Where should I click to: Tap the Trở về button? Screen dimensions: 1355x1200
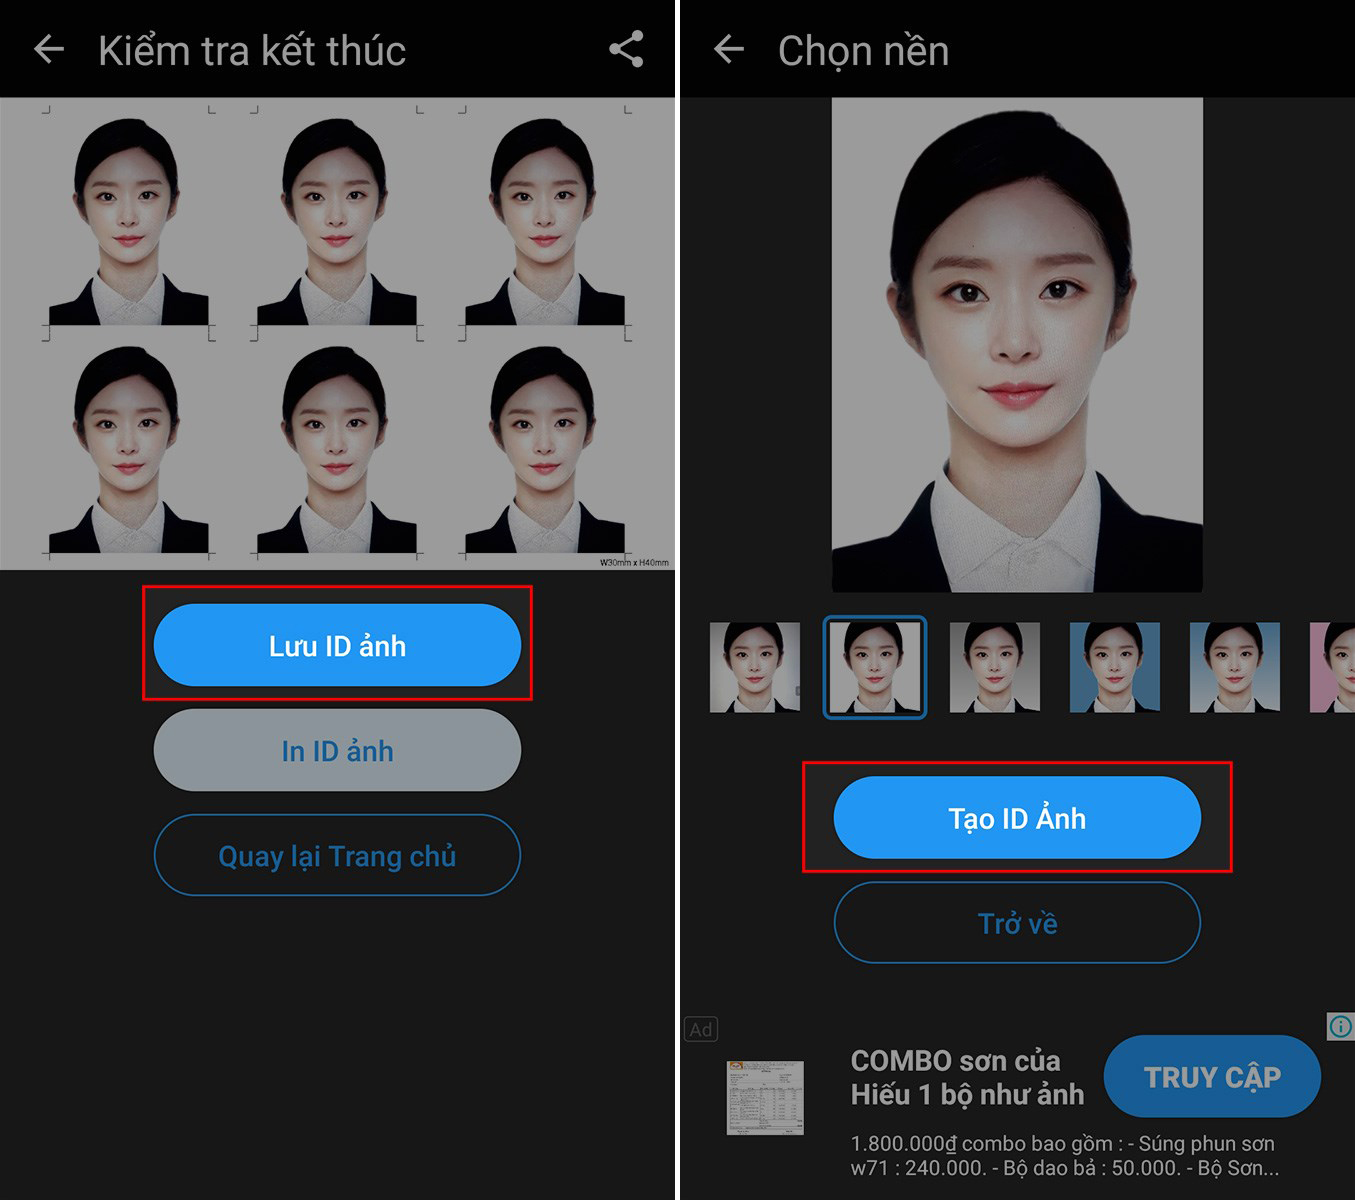click(1017, 923)
